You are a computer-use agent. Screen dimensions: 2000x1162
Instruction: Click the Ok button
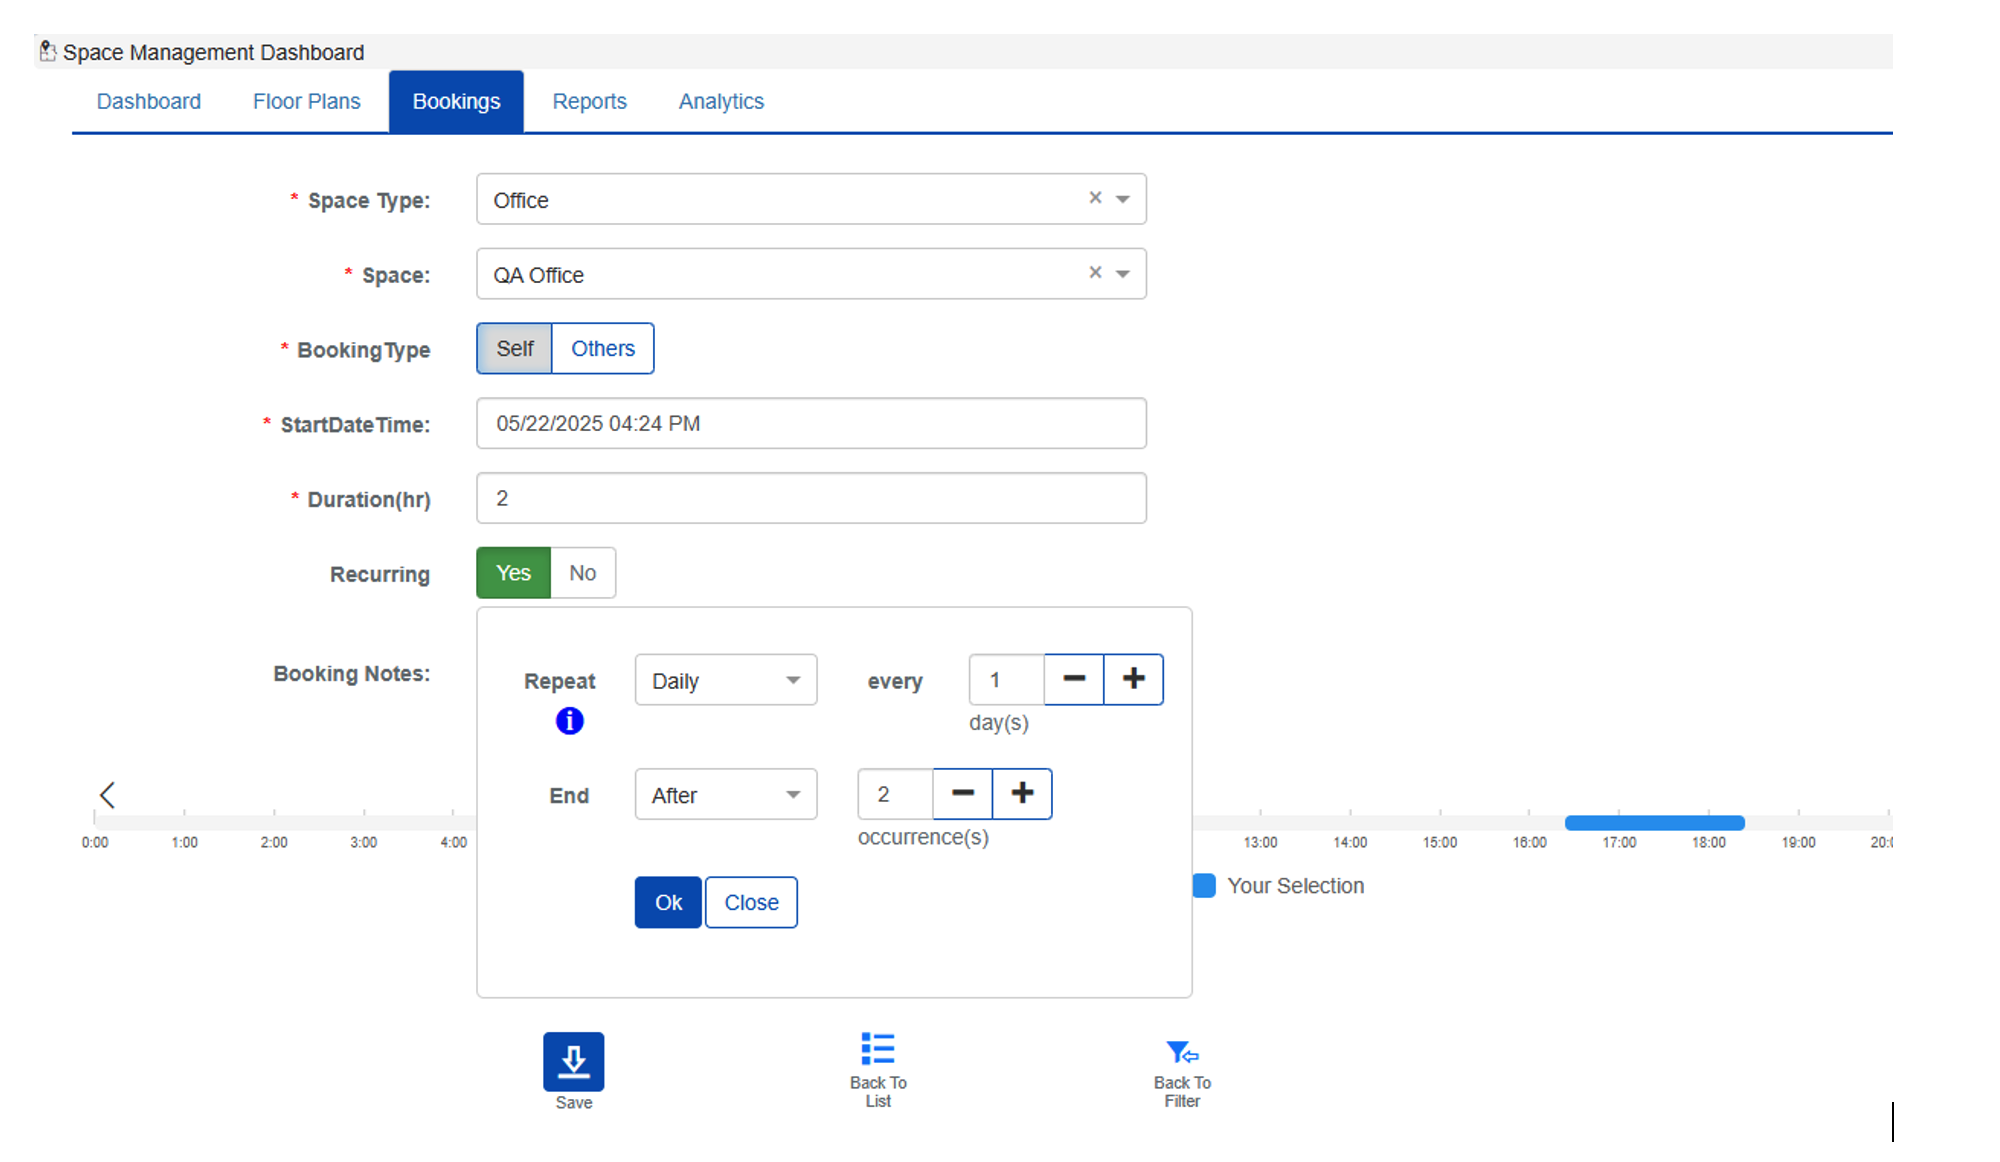668,902
